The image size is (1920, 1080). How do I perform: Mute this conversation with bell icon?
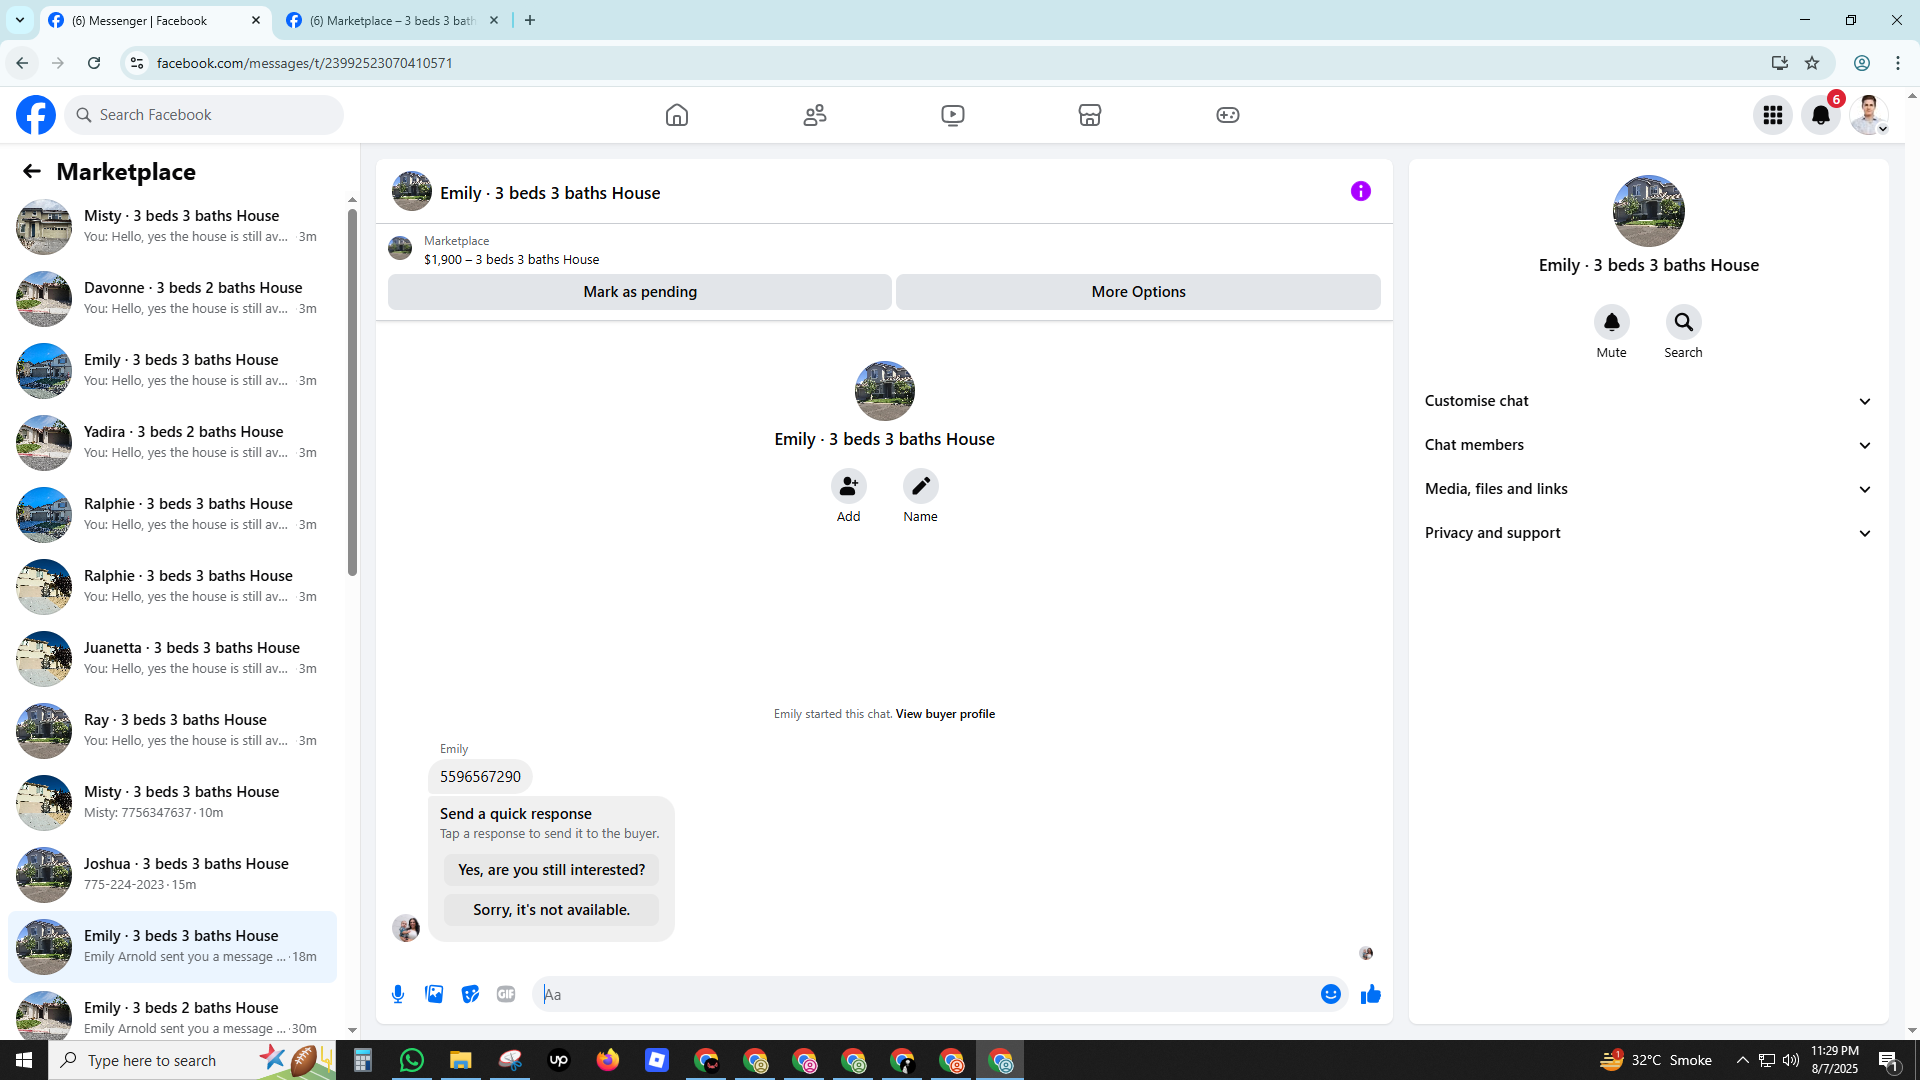click(x=1611, y=322)
